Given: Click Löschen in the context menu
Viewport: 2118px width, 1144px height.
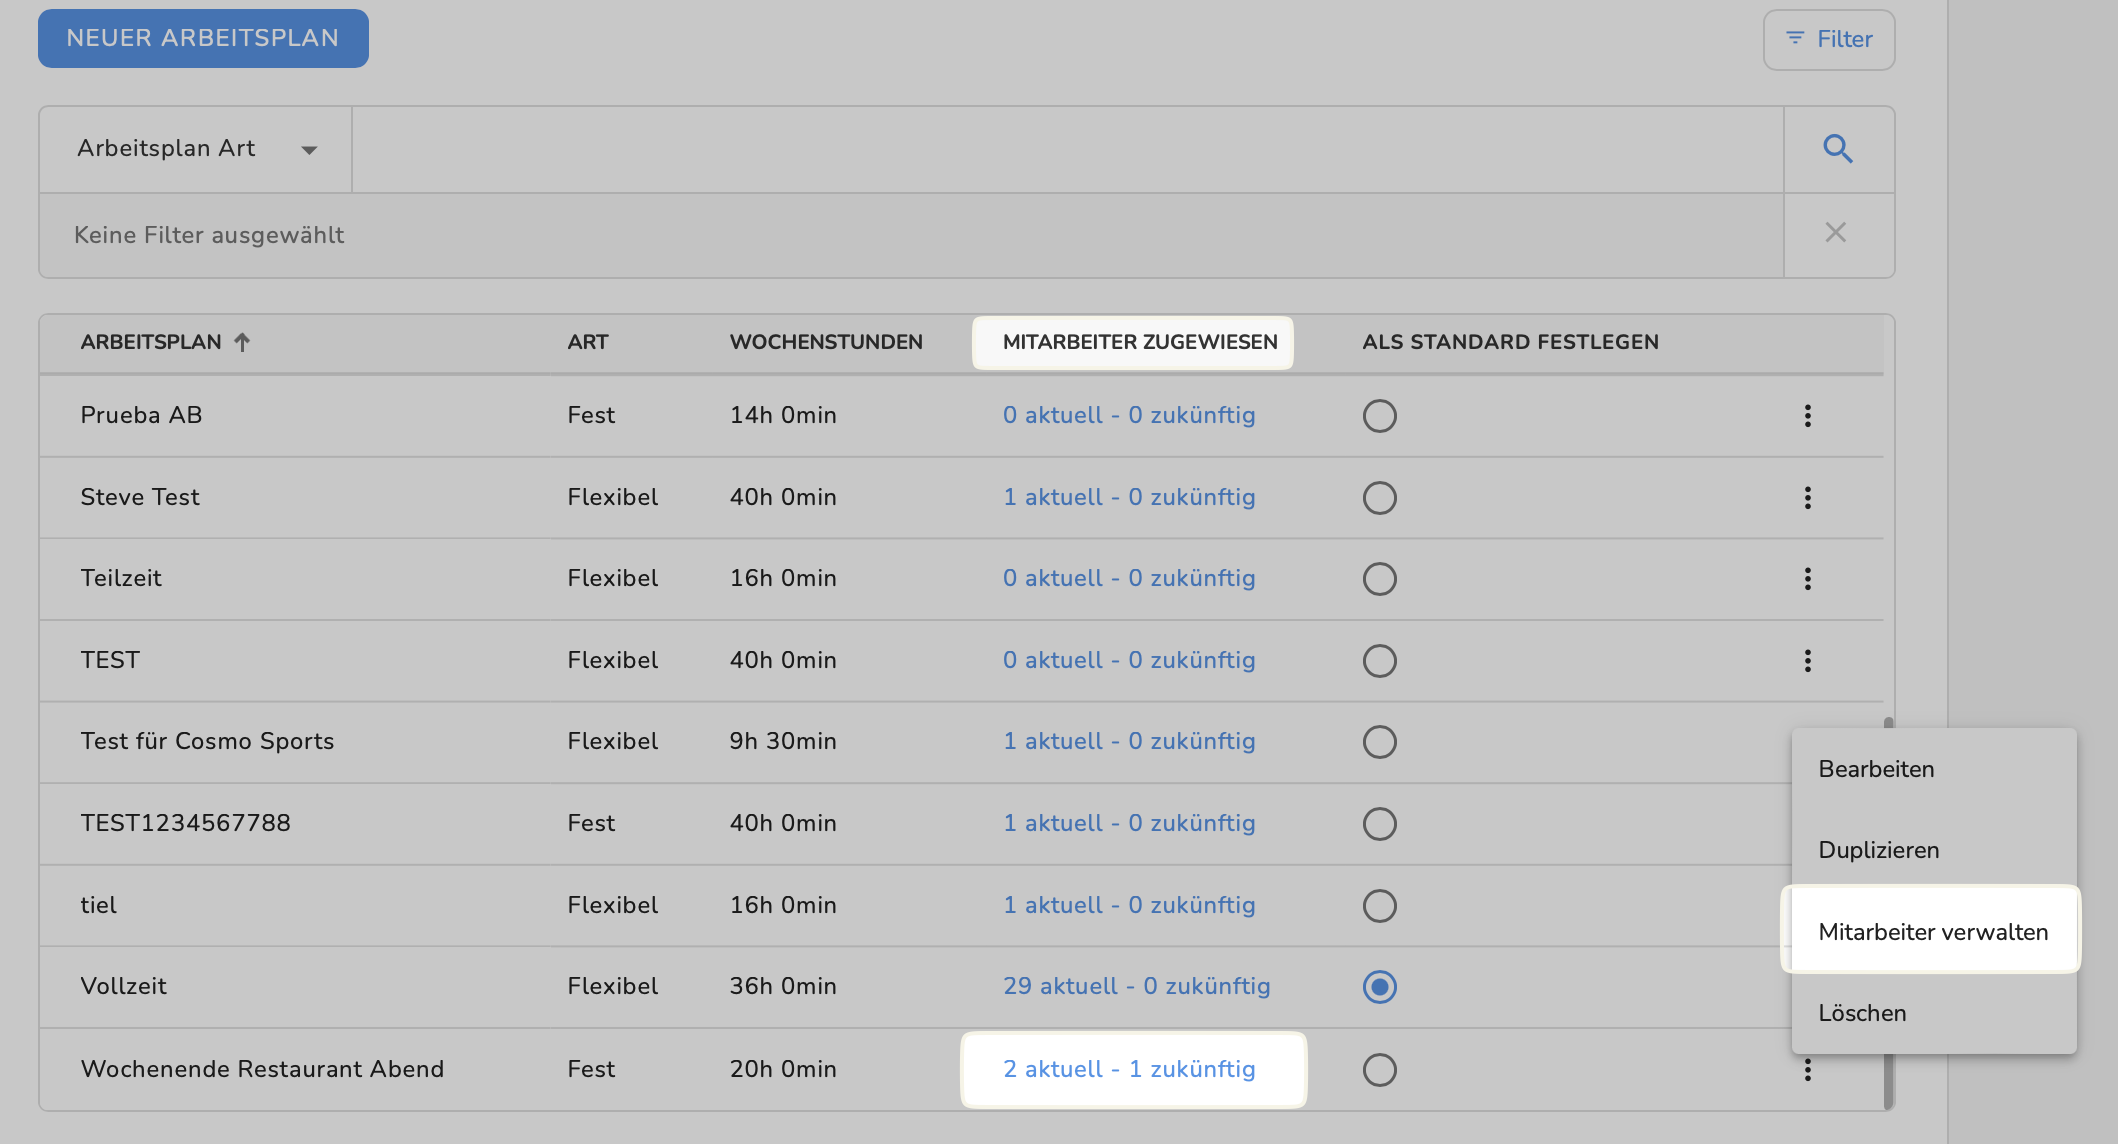Looking at the screenshot, I should [x=1862, y=1013].
